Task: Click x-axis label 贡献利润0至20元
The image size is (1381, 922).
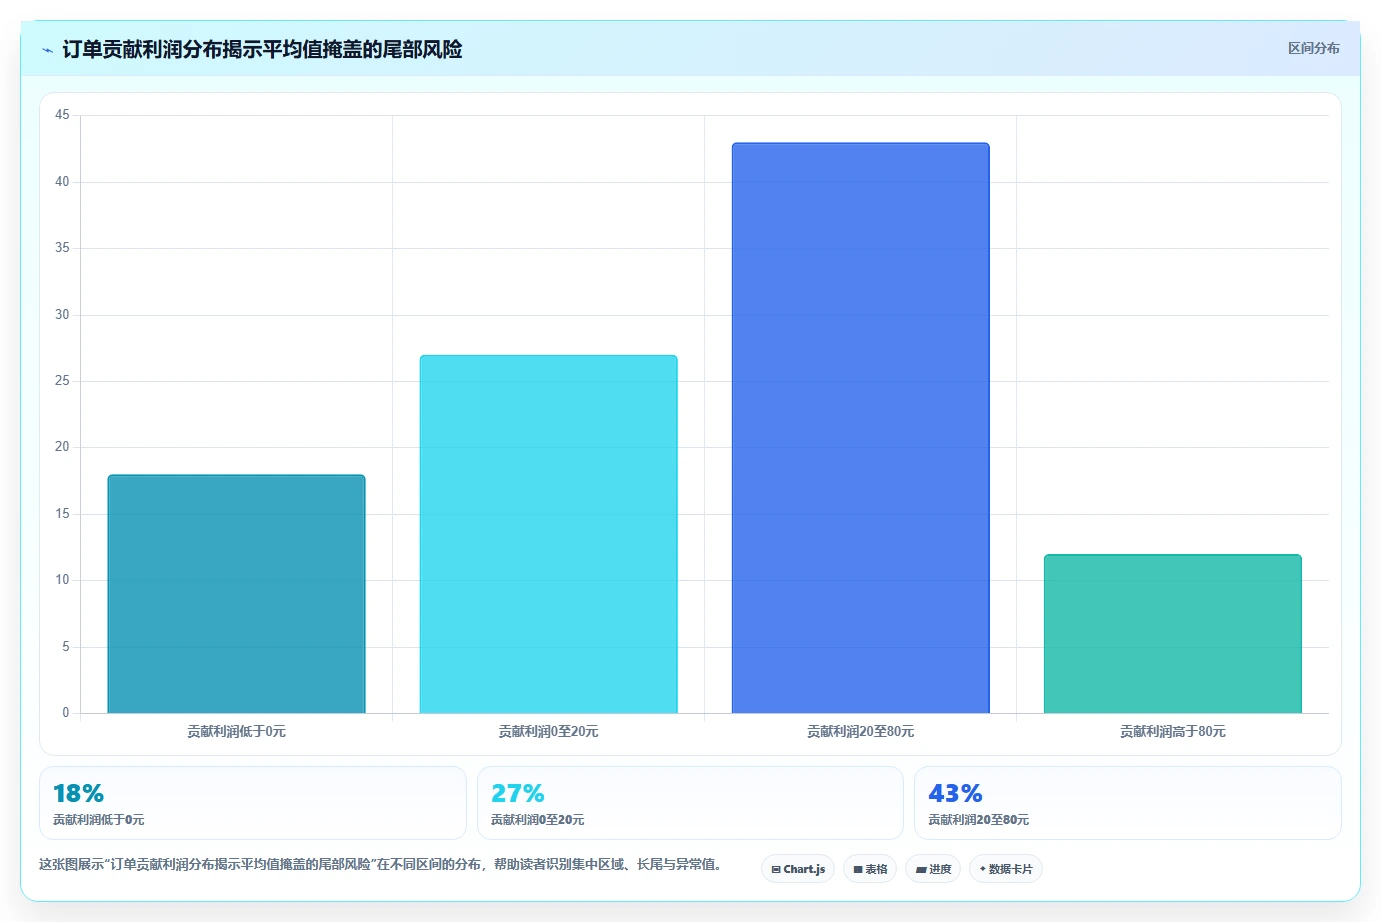Action: [548, 732]
